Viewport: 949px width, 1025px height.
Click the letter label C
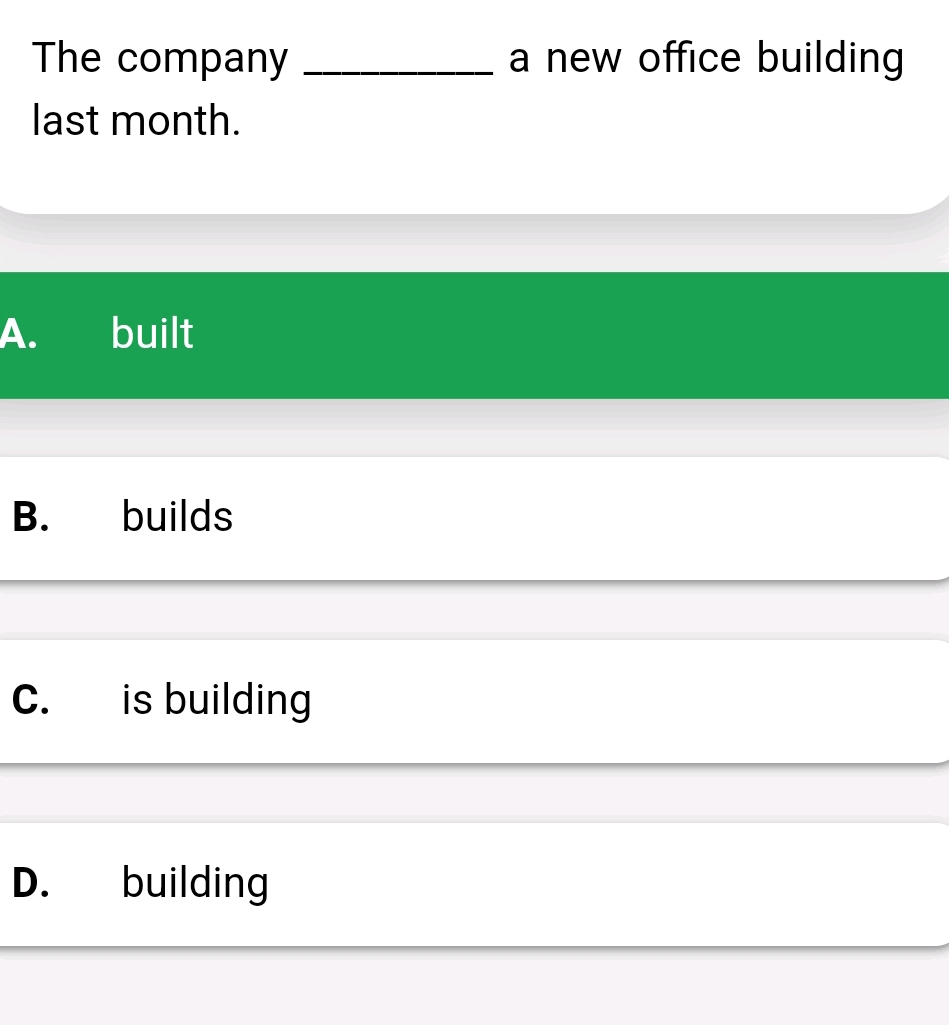tap(30, 700)
